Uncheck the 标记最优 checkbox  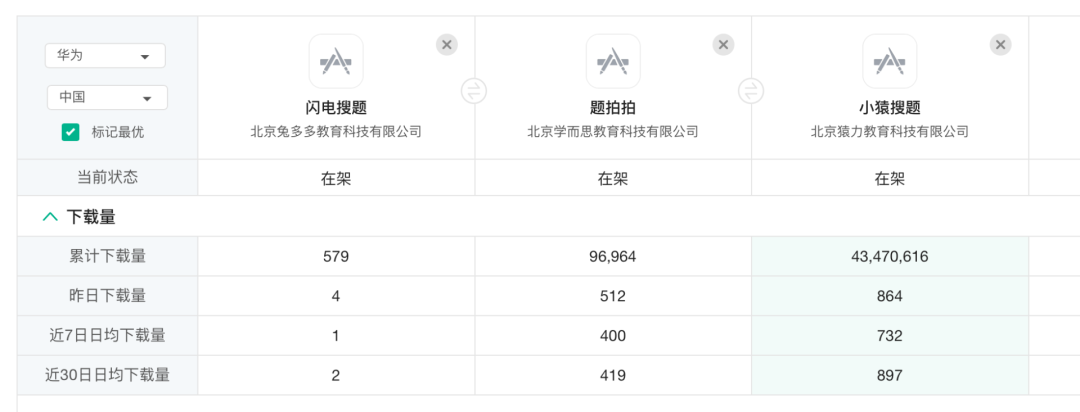pos(70,132)
